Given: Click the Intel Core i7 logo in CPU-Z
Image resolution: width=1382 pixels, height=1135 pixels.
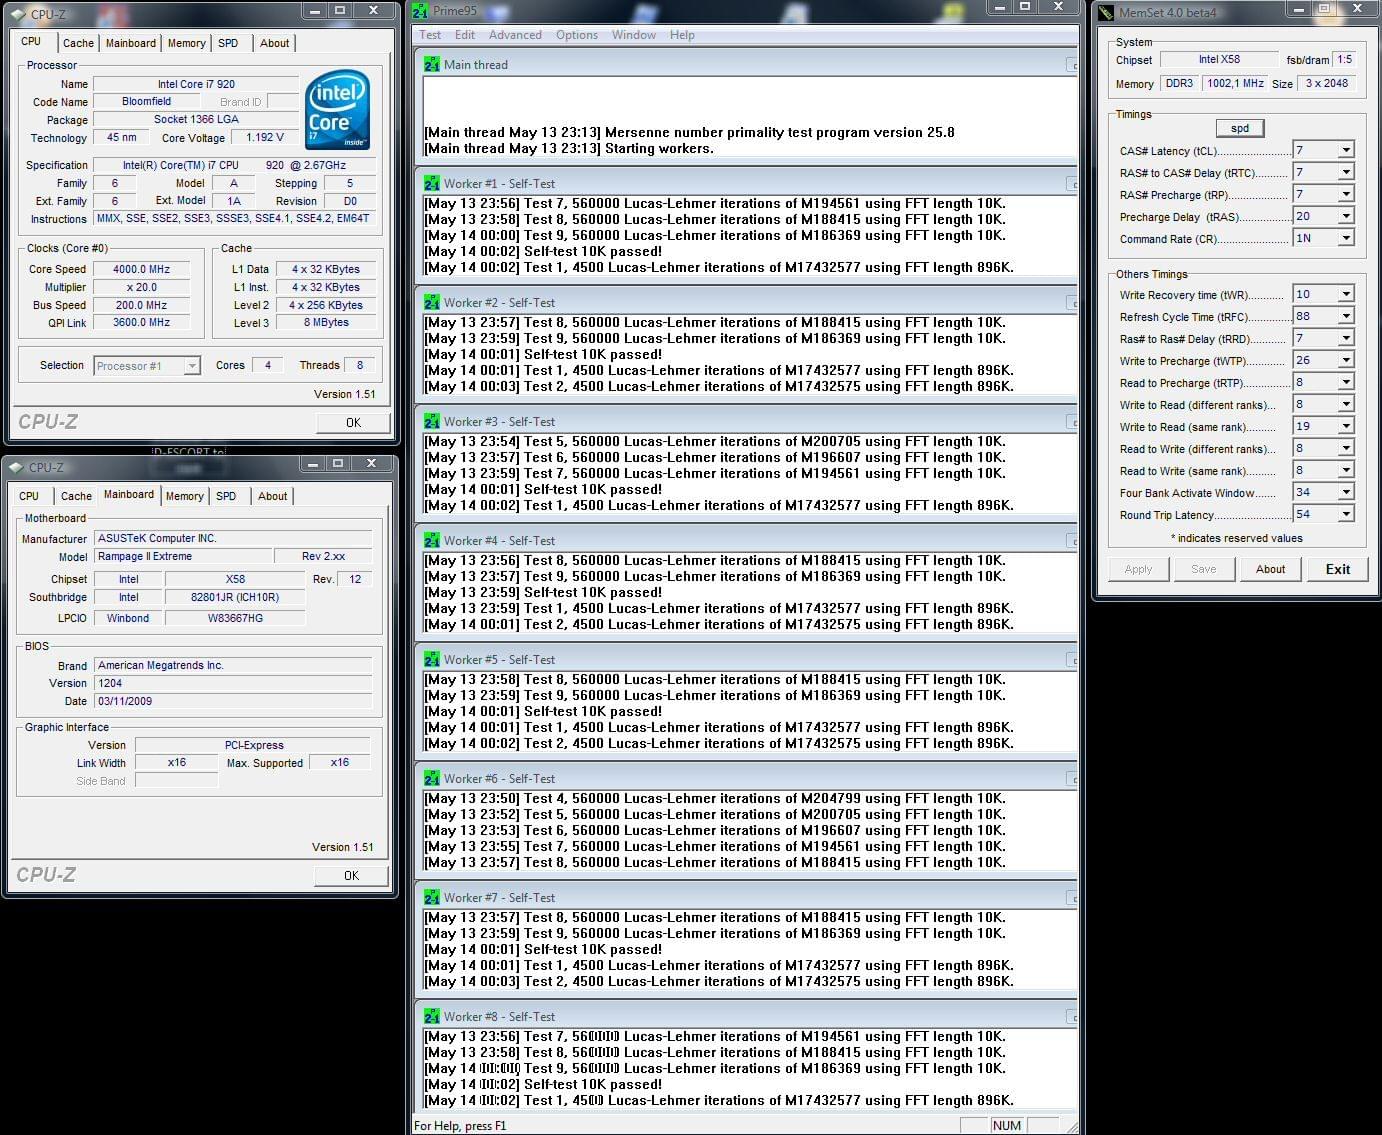Looking at the screenshot, I should 337,109.
